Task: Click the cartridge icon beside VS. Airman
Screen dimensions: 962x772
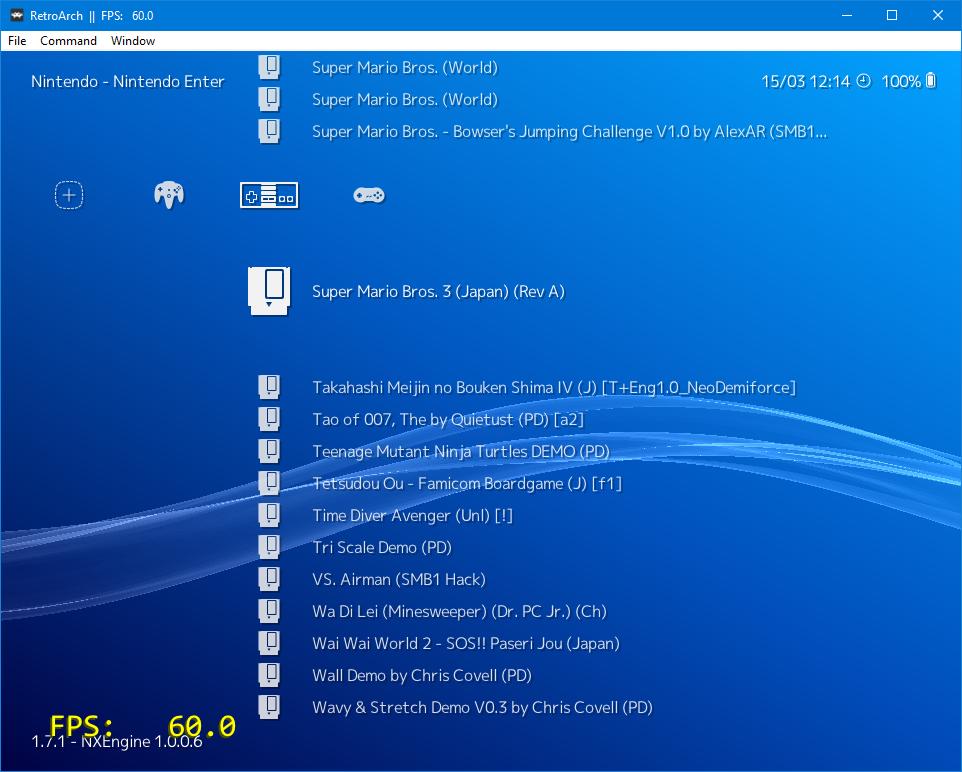Action: (x=268, y=578)
